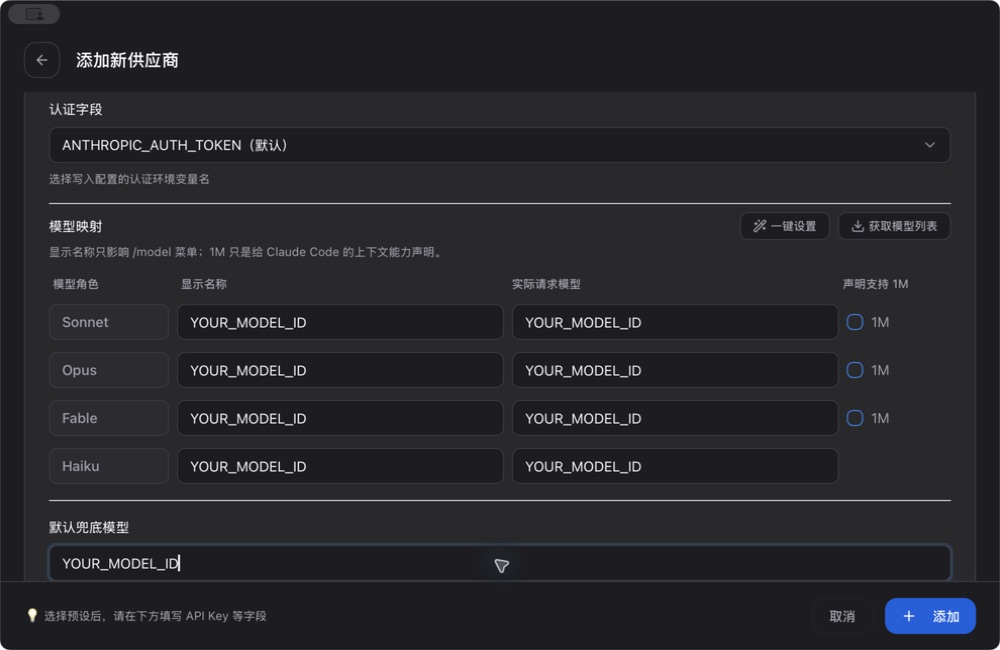Viewport: 1000px width, 650px height.
Task: Open the 认证字段 dropdown ANTHROPIC_AUTH_TOKEN
Action: click(x=499, y=145)
